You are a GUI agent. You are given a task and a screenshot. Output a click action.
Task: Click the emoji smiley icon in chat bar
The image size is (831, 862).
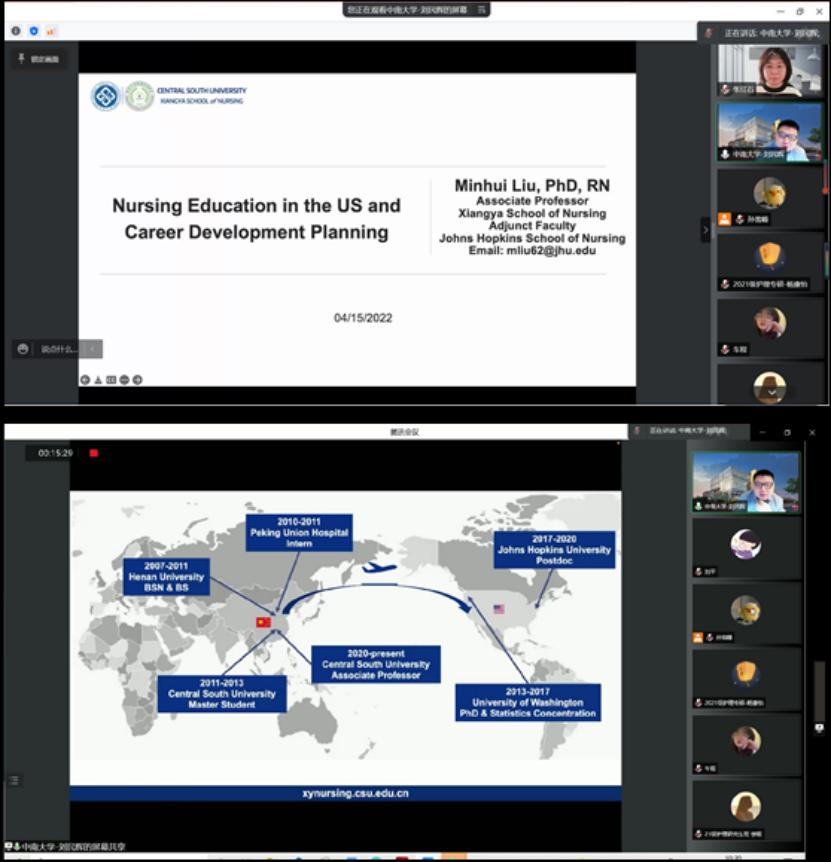23,349
